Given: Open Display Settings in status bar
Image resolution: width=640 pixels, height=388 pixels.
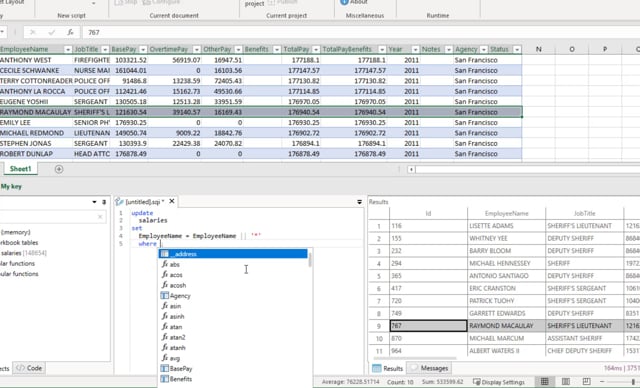Looking at the screenshot, I should pyautogui.click(x=498, y=382).
